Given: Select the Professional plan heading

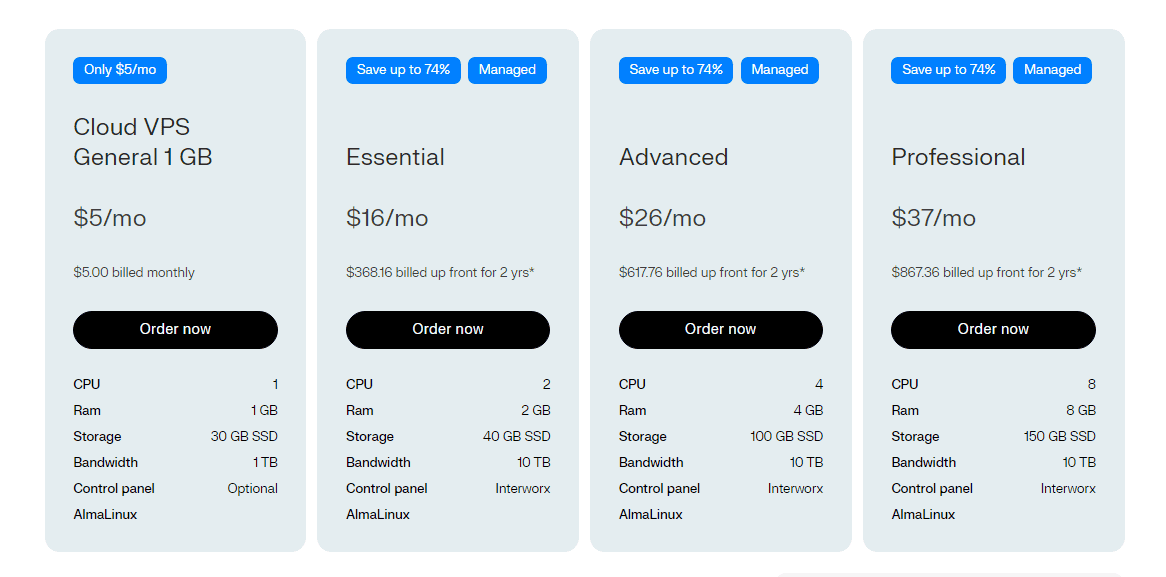Looking at the screenshot, I should coord(958,157).
